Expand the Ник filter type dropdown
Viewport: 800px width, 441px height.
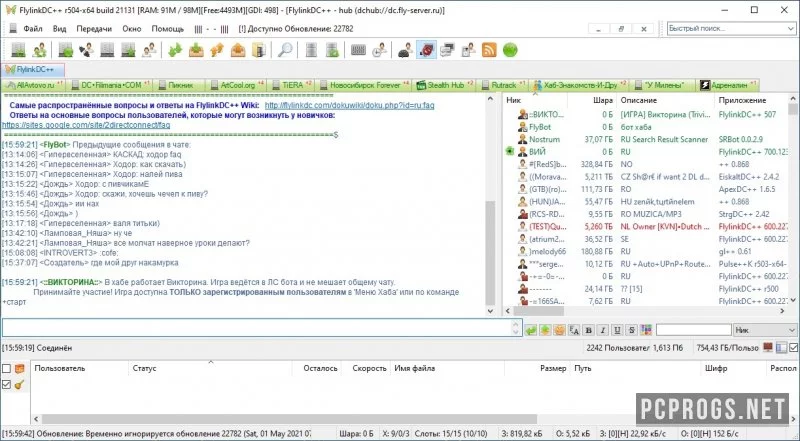click(791, 330)
